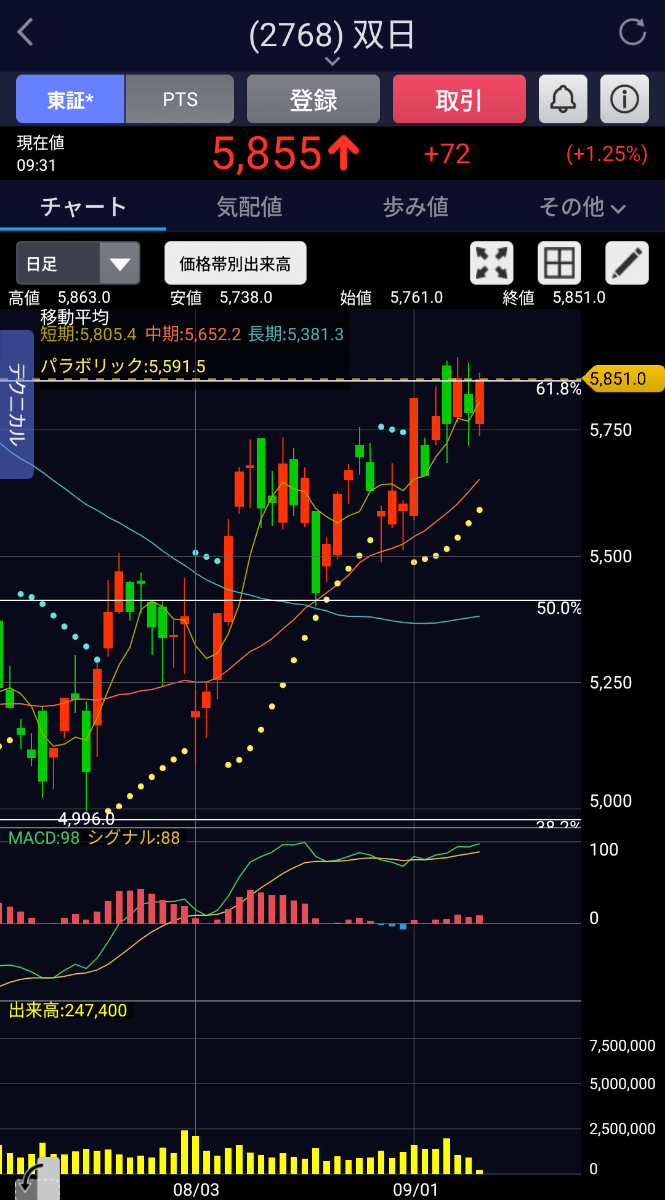The image size is (665, 1200).
Task: Open the 日足 timeframe dropdown
Action: [78, 263]
